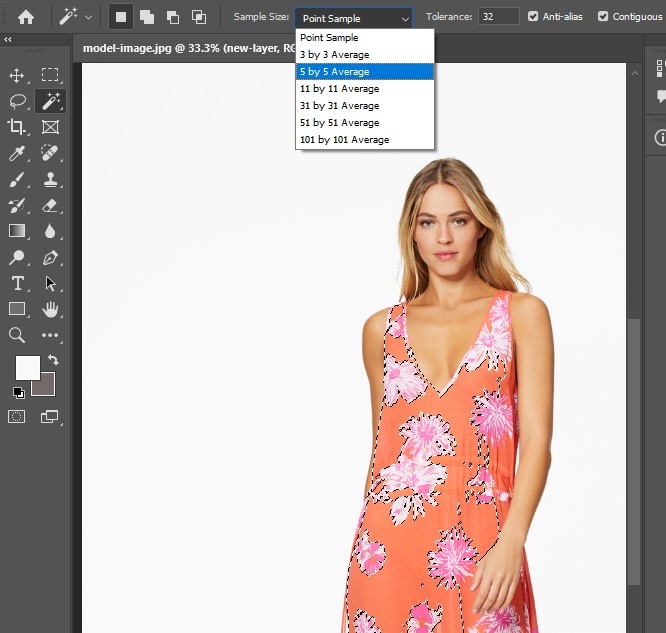Select the Clone Stamp tool
The height and width of the screenshot is (633, 666).
(50, 179)
